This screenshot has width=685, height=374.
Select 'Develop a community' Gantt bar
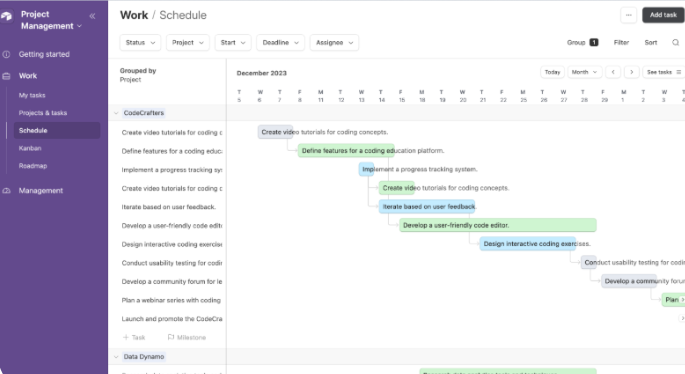point(629,281)
